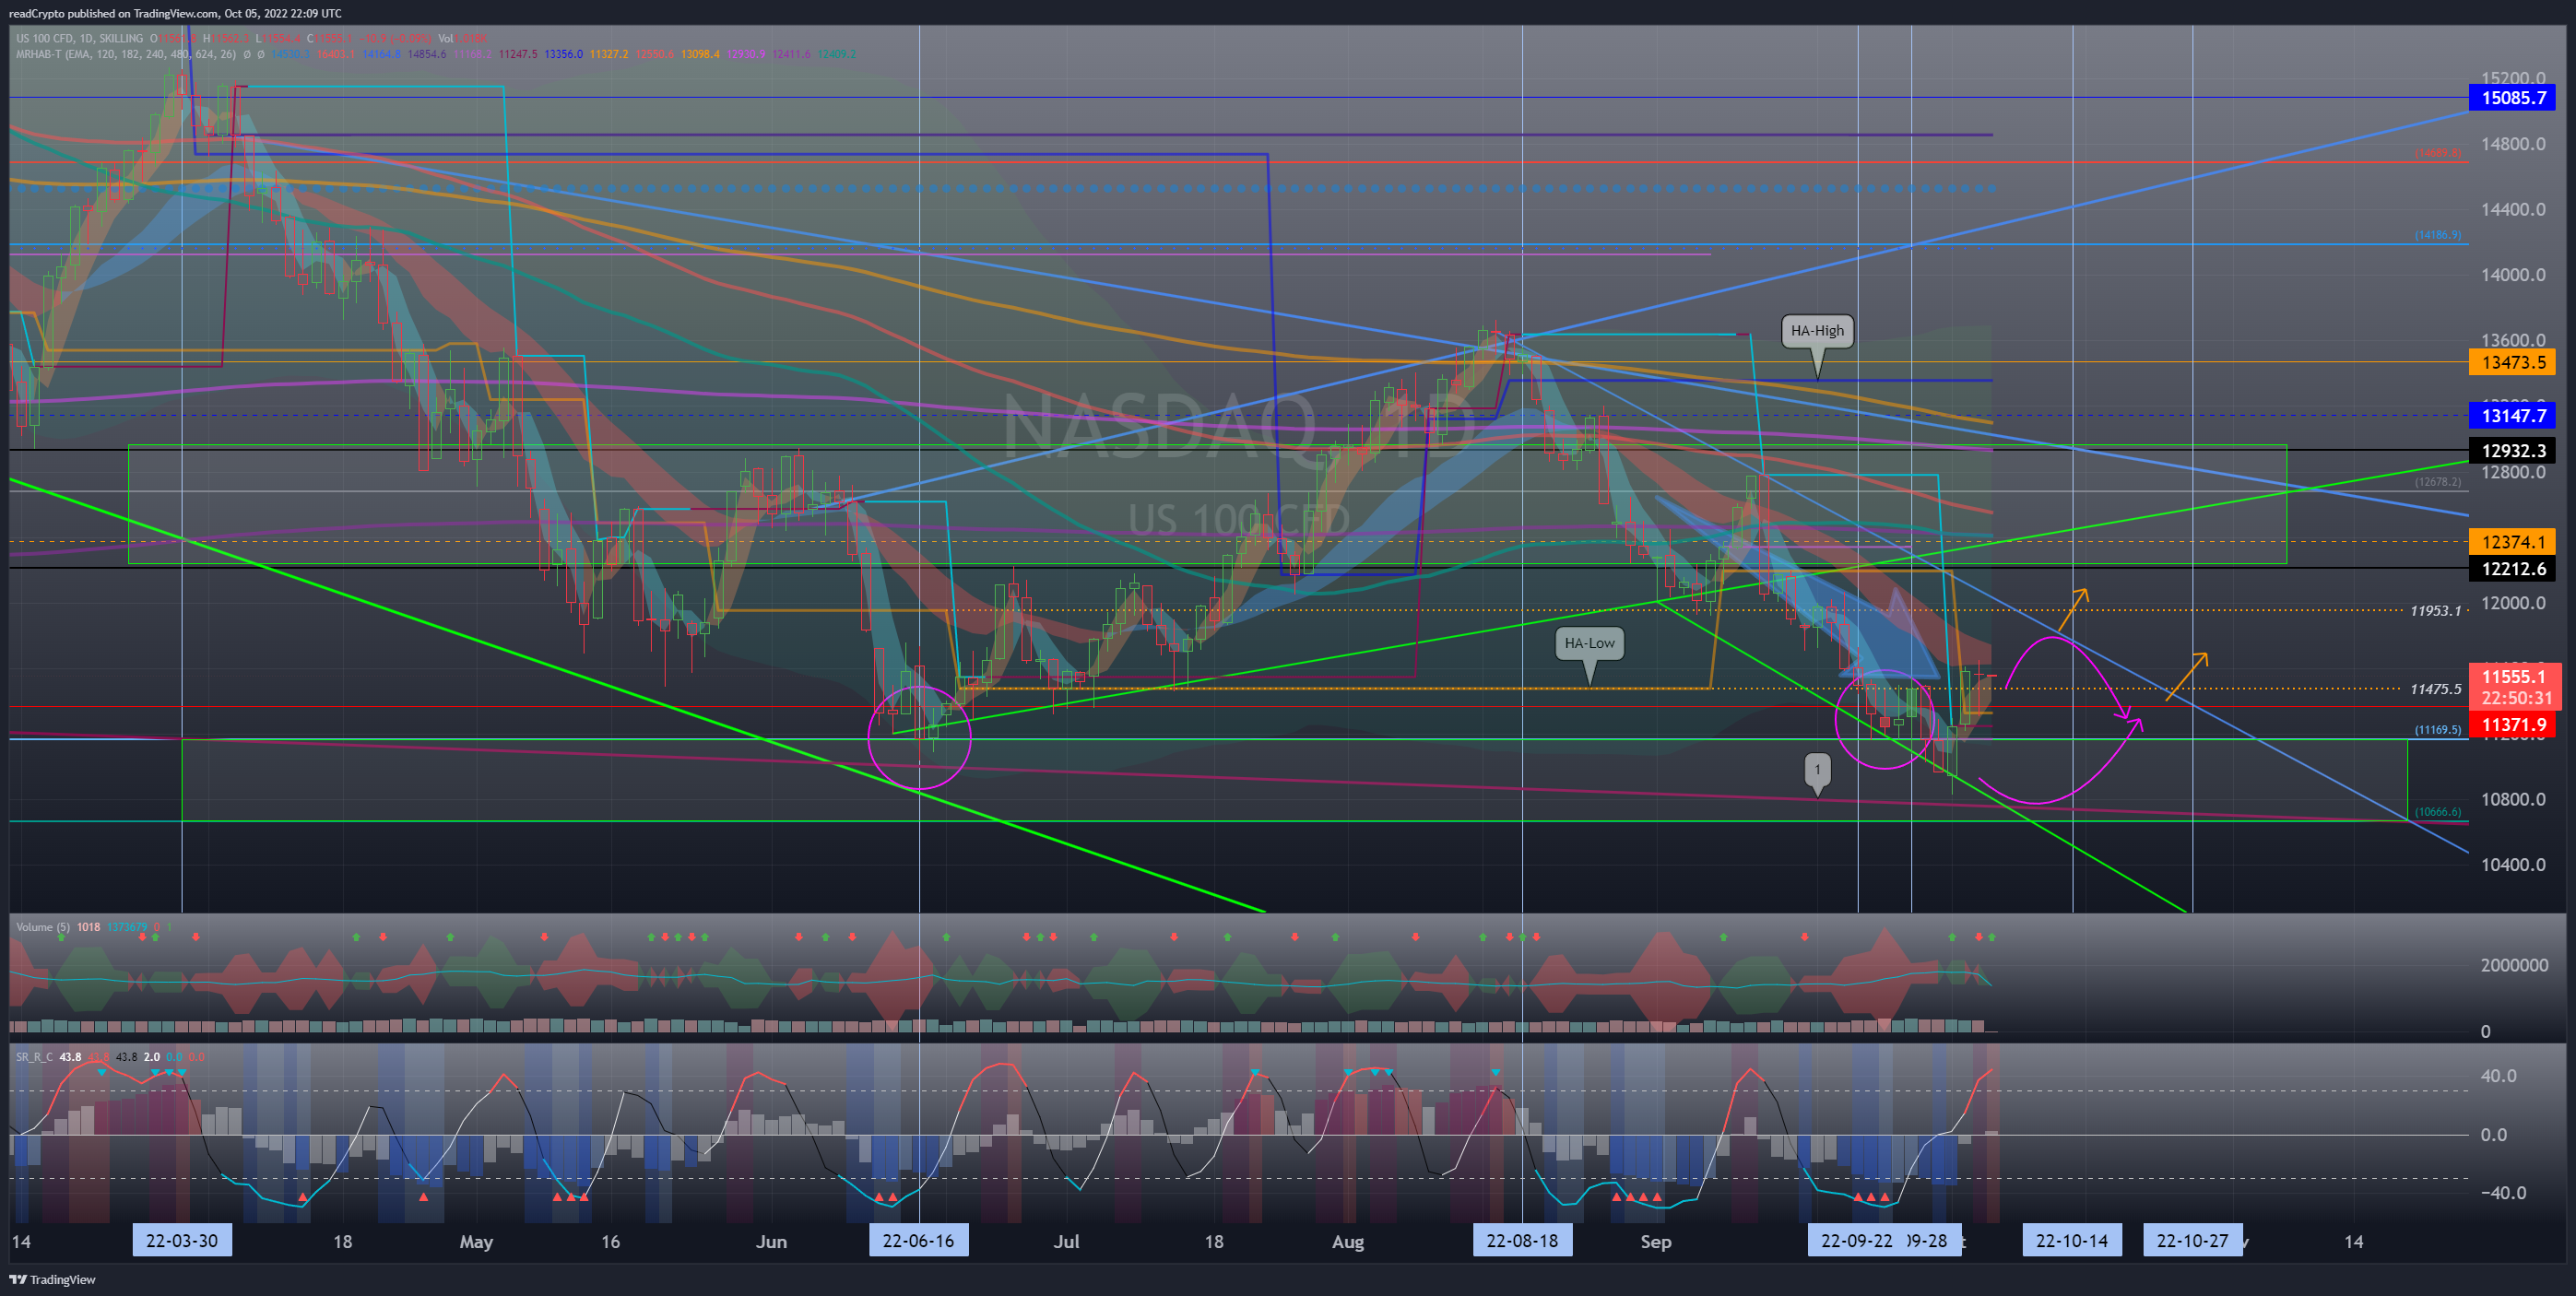Select the 22-10-14 date marker
This screenshot has width=2576, height=1296.
coord(2072,1241)
